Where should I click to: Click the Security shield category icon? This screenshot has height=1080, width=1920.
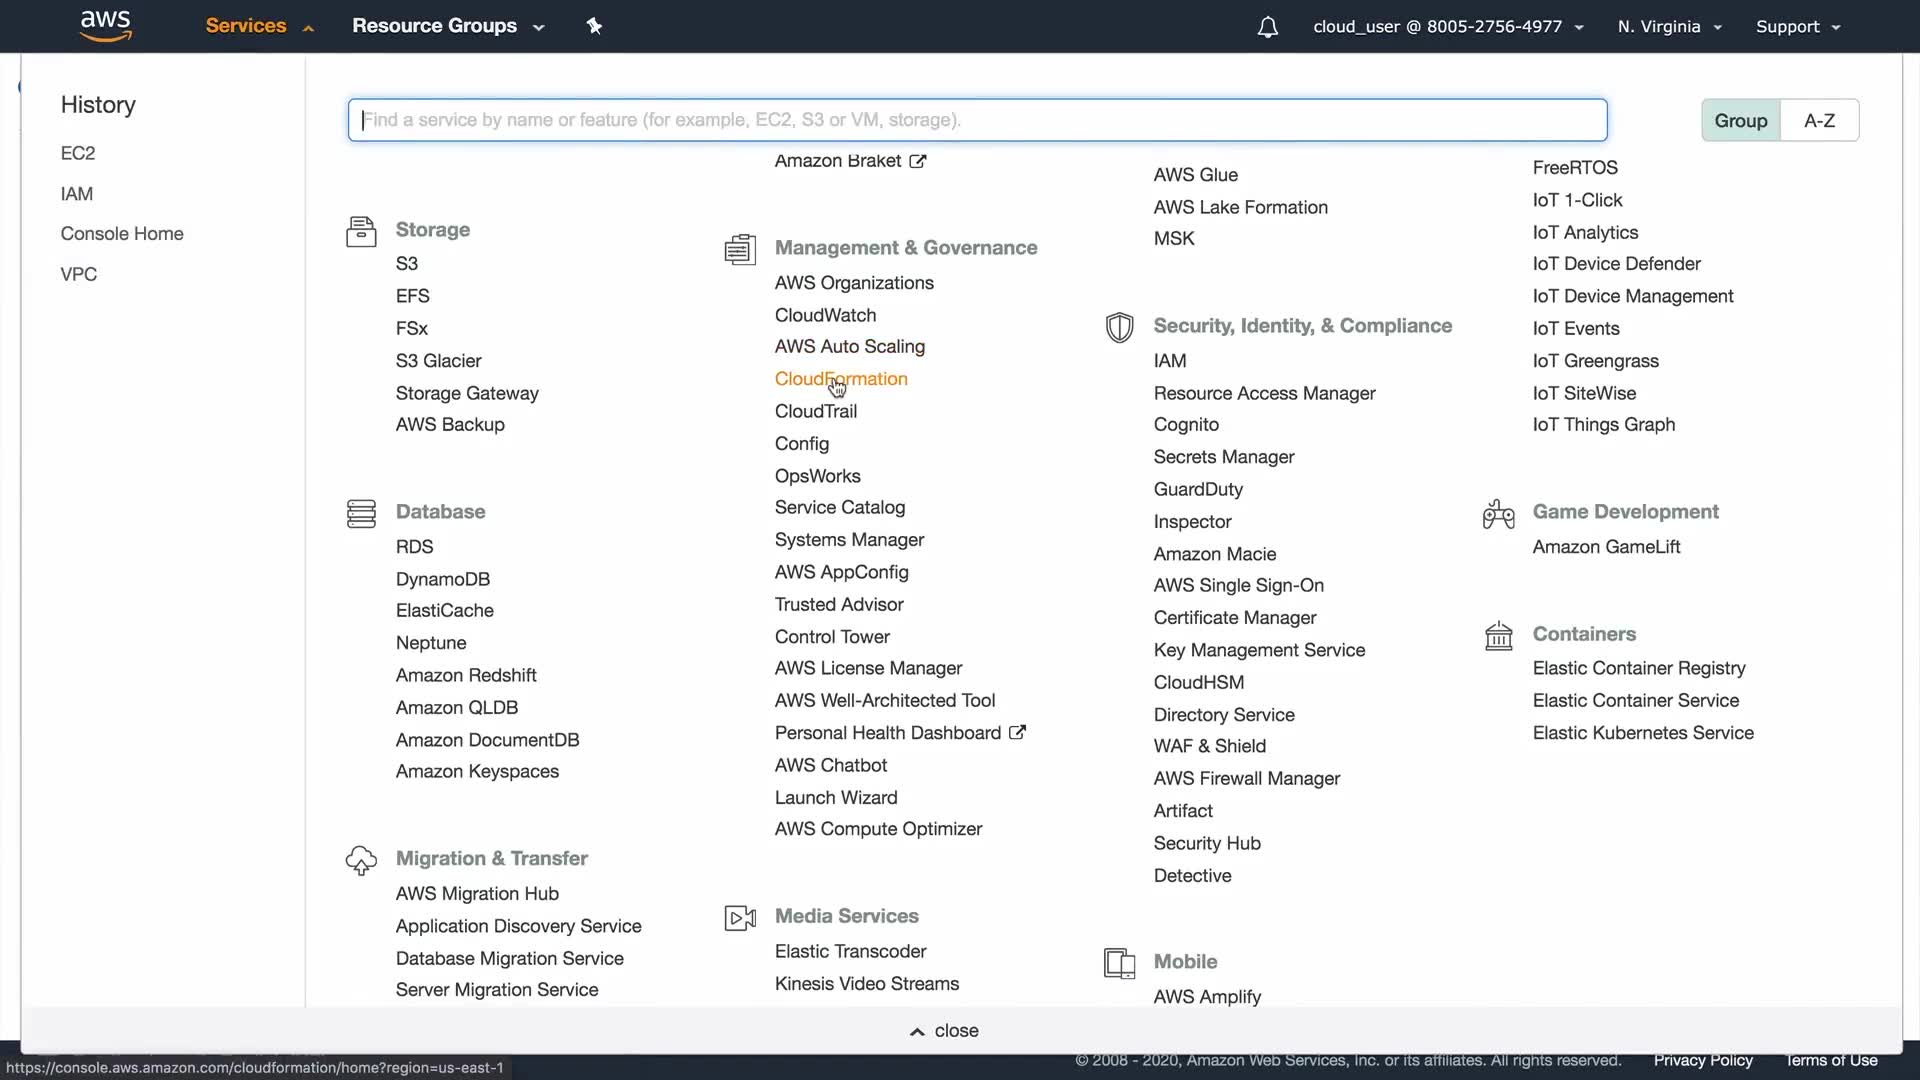(1119, 327)
